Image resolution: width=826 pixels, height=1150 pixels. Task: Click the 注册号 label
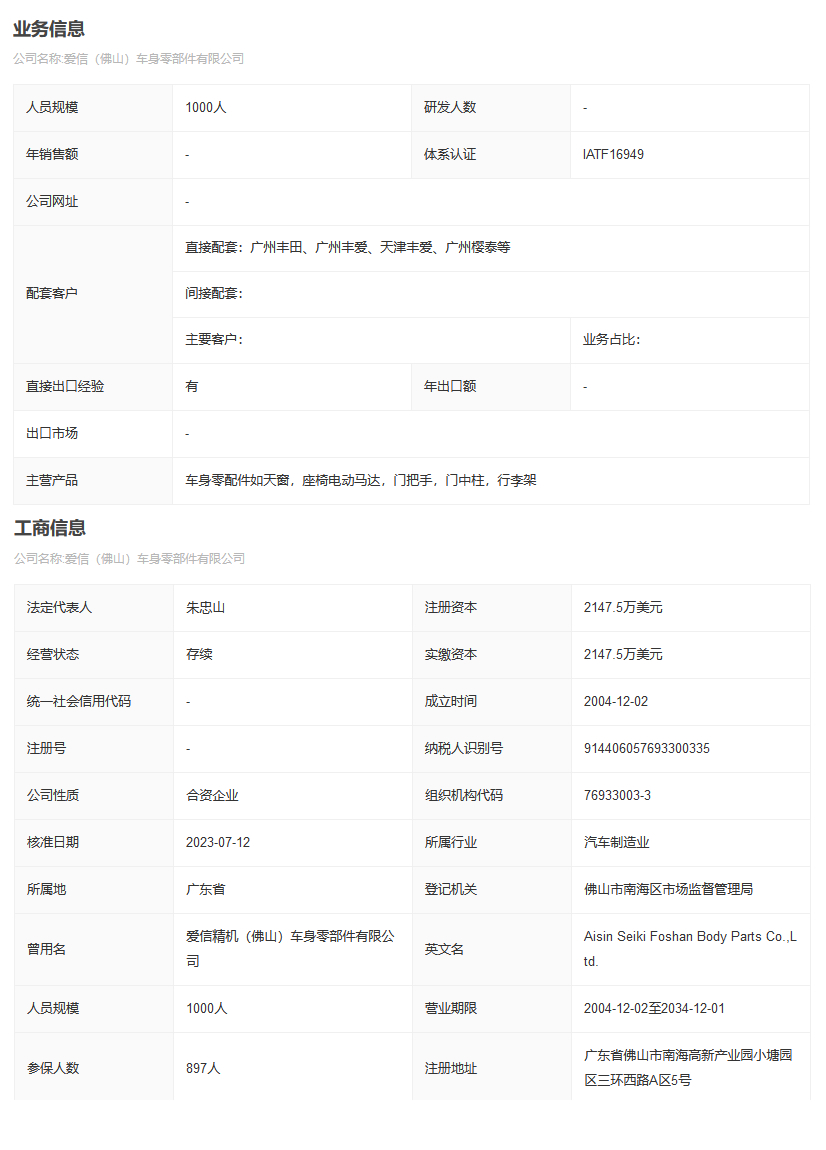pyautogui.click(x=45, y=748)
